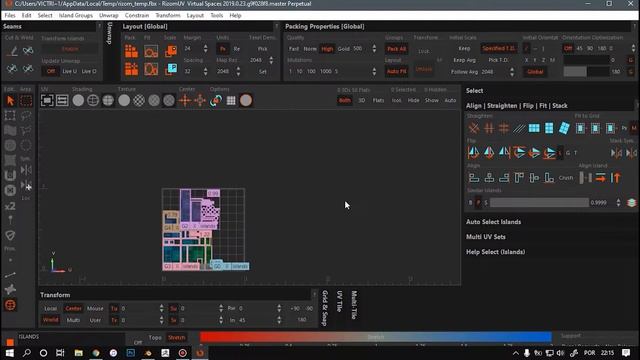The image size is (640, 360).
Task: Click the shield icon in left toolbar
Action: coord(10,236)
